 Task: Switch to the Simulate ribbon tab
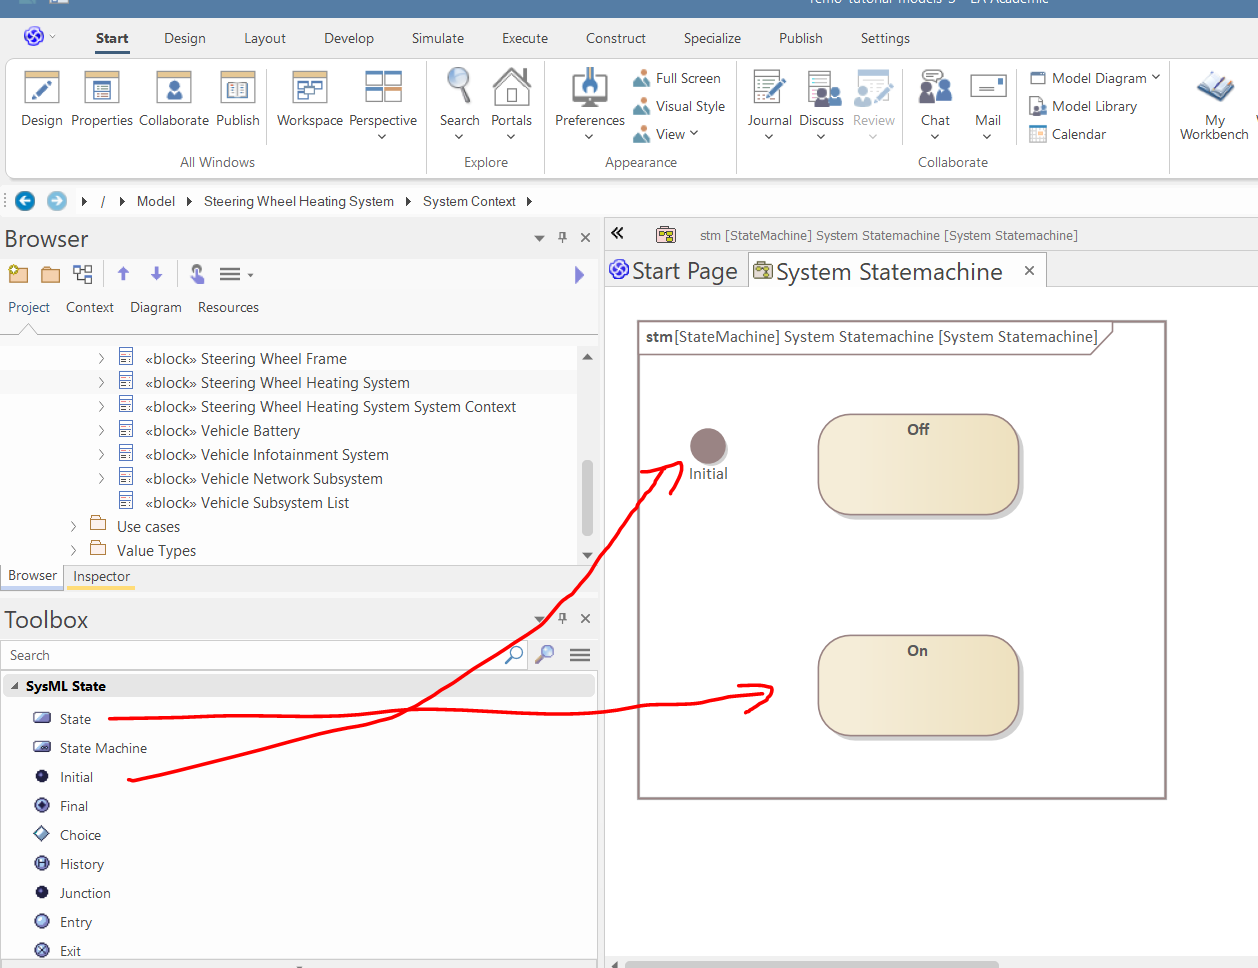(437, 38)
